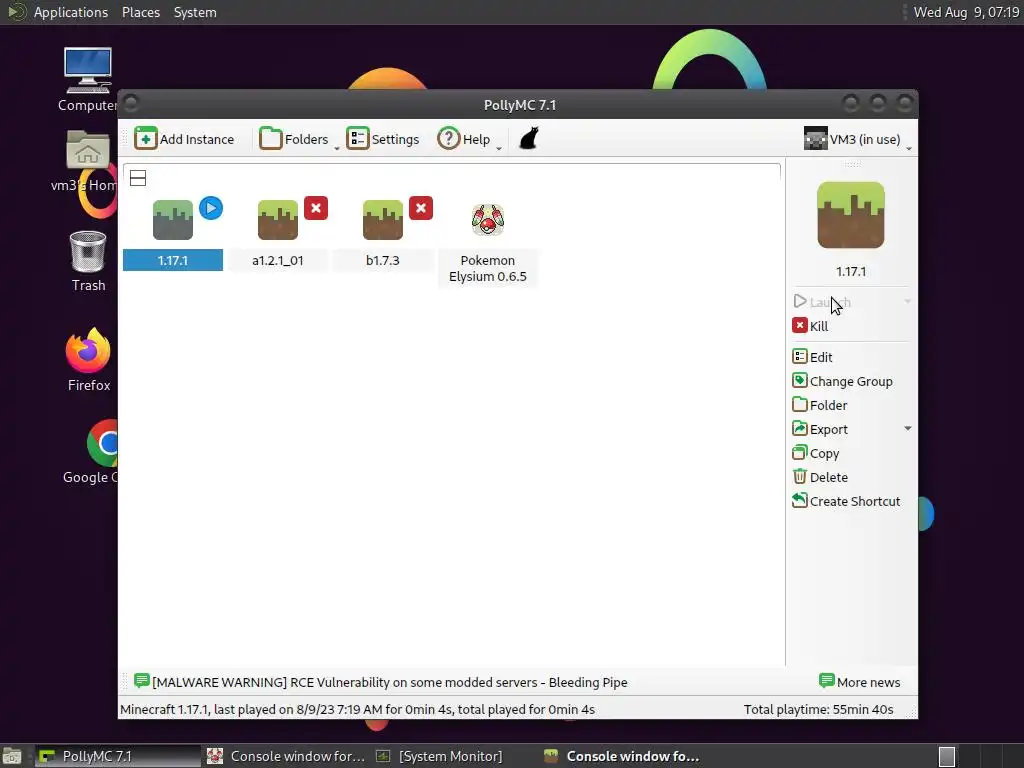This screenshot has height=768, width=1024.
Task: Open the Trash desktop icon
Action: [x=88, y=261]
